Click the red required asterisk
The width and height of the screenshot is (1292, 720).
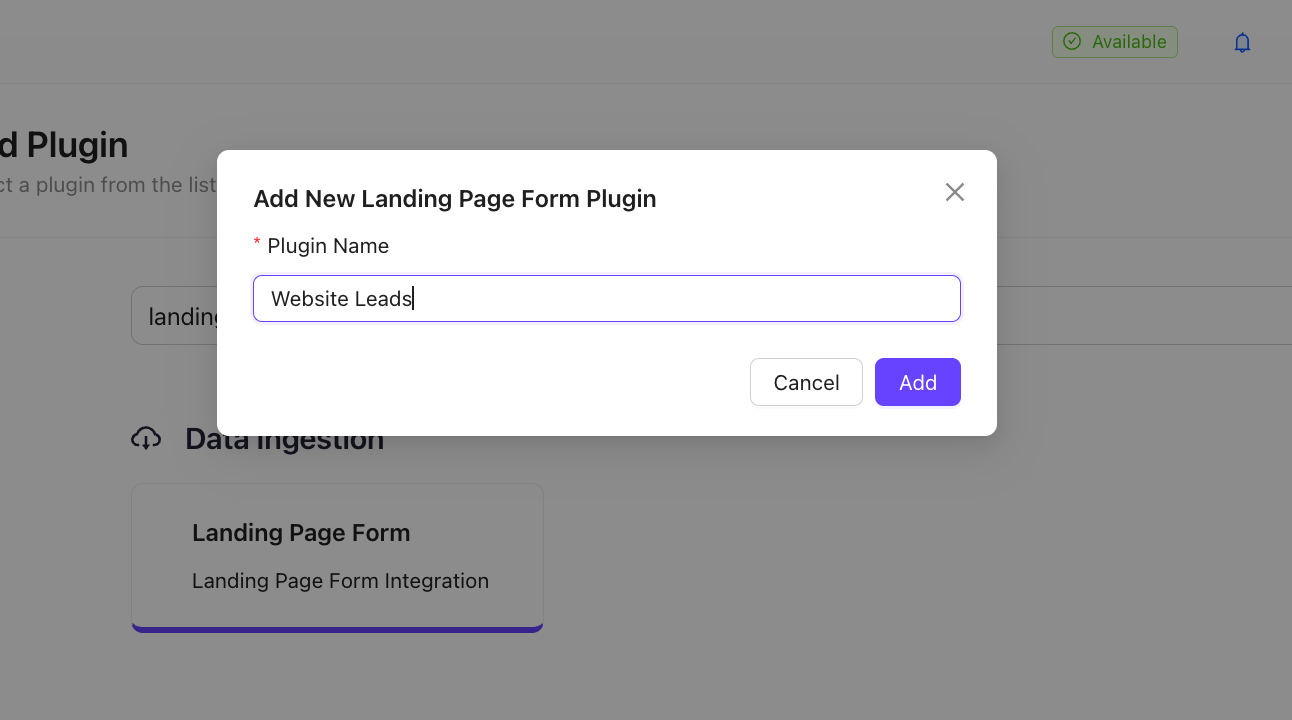point(257,245)
